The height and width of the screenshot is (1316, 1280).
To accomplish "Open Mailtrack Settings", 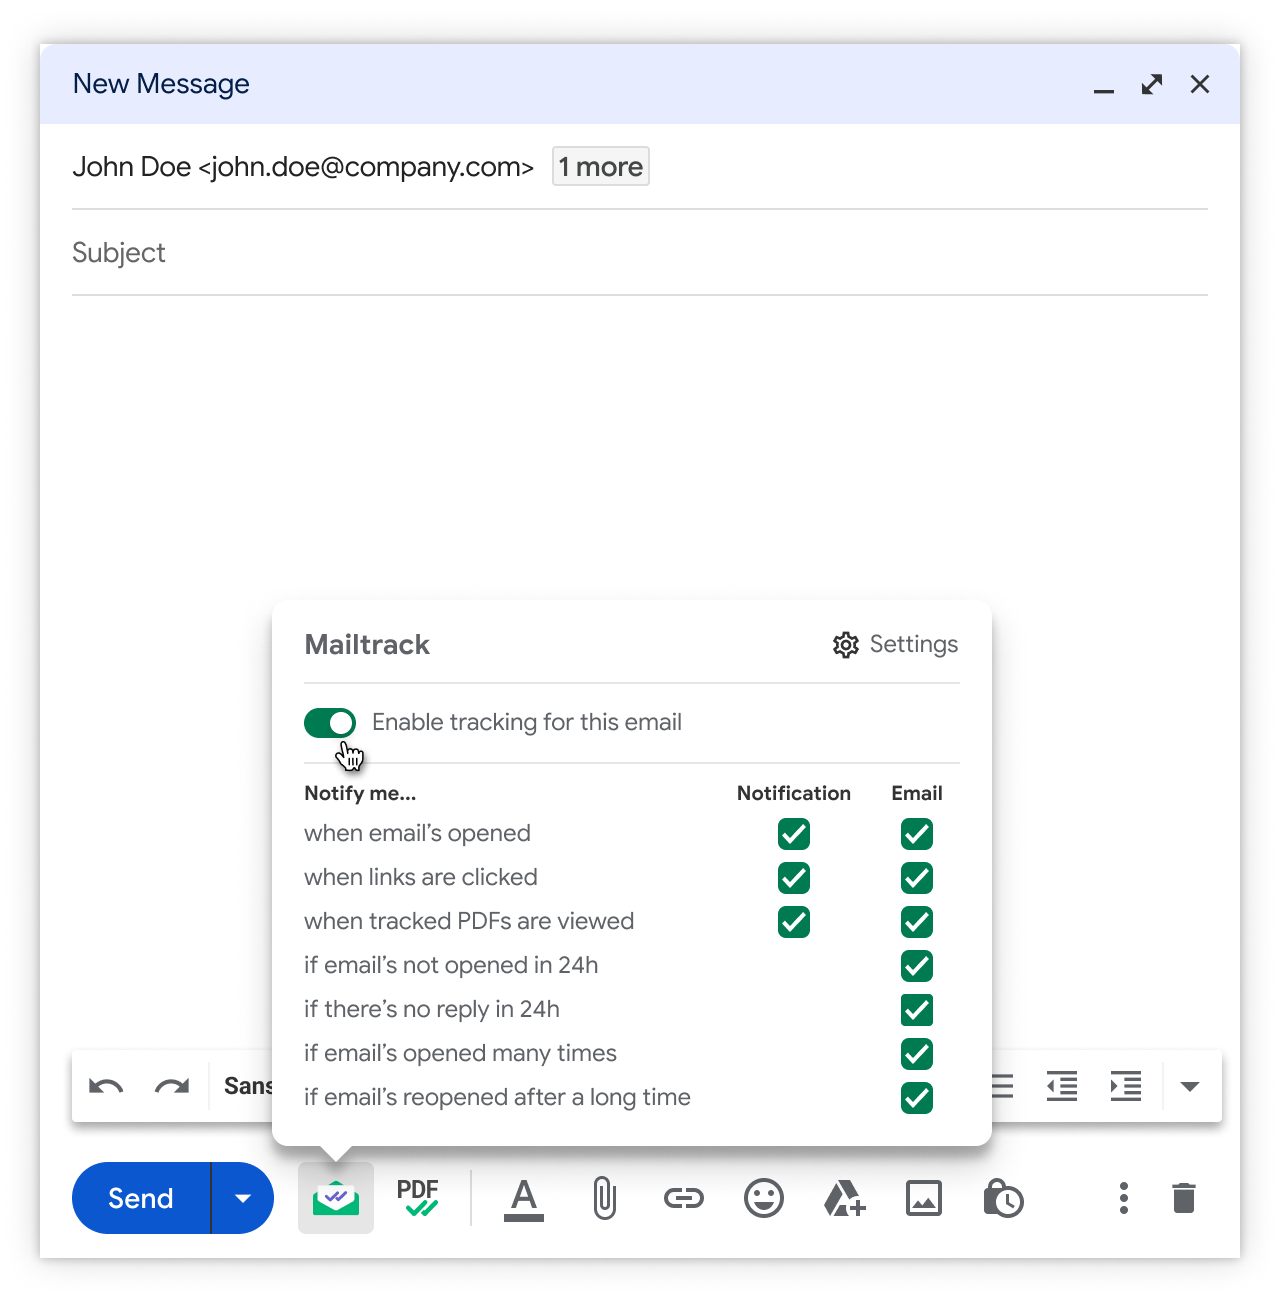I will tap(895, 645).
